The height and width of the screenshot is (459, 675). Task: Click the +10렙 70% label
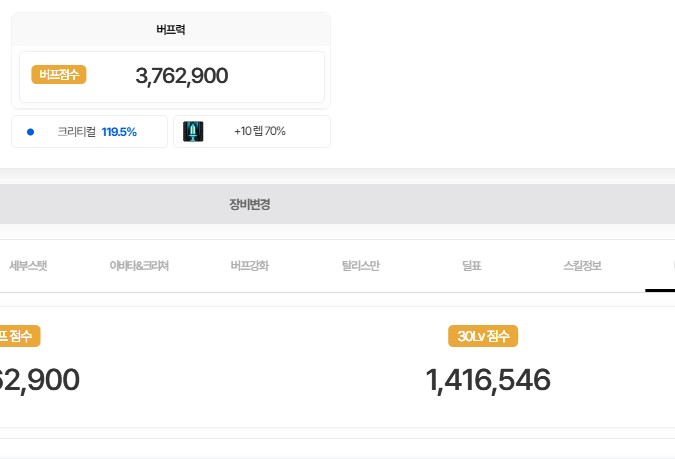(260, 131)
